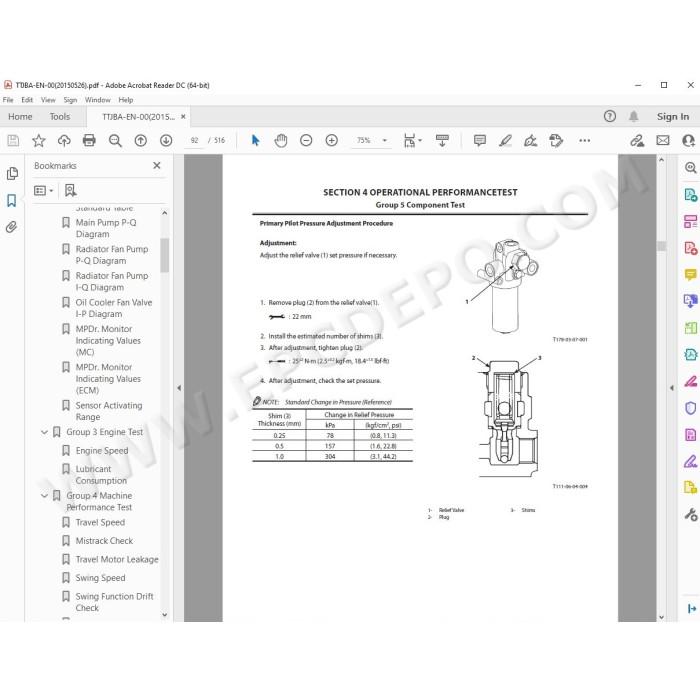Screen dimensions: 700x700
Task: Open the Window menu
Action: pos(97,100)
